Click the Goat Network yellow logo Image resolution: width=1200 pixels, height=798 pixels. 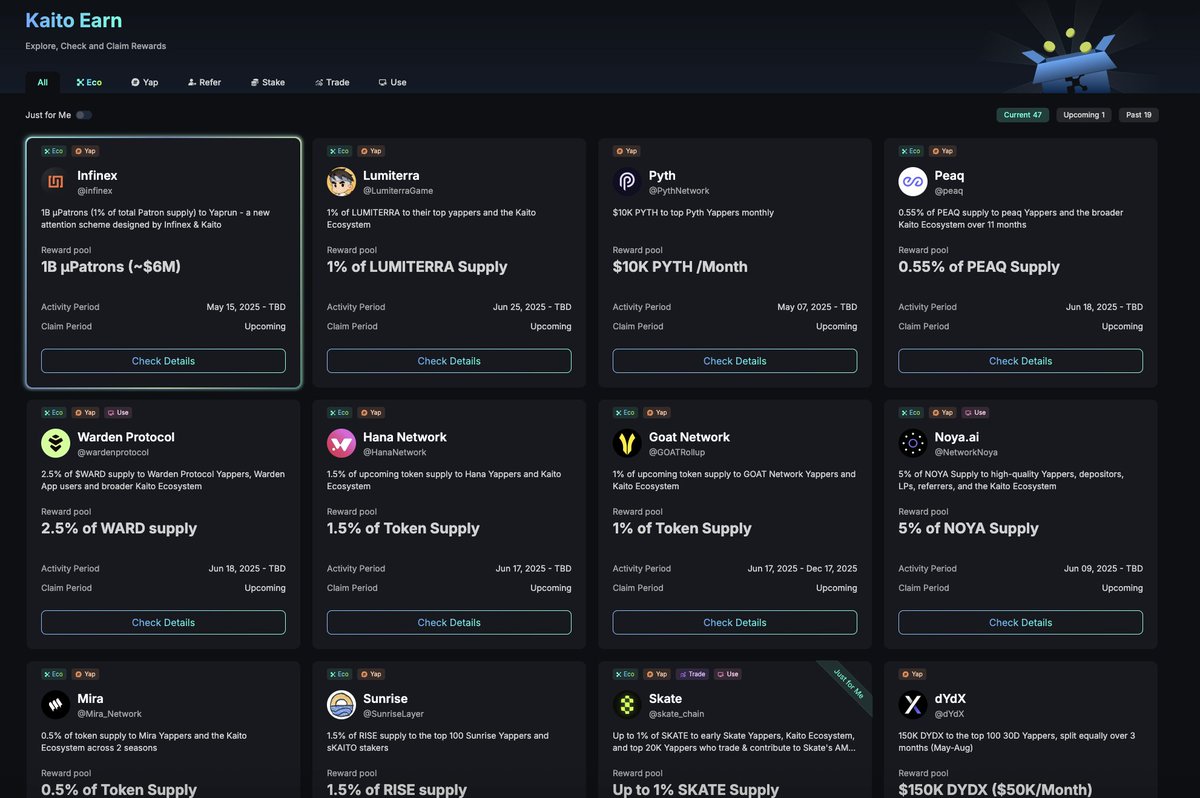627,443
